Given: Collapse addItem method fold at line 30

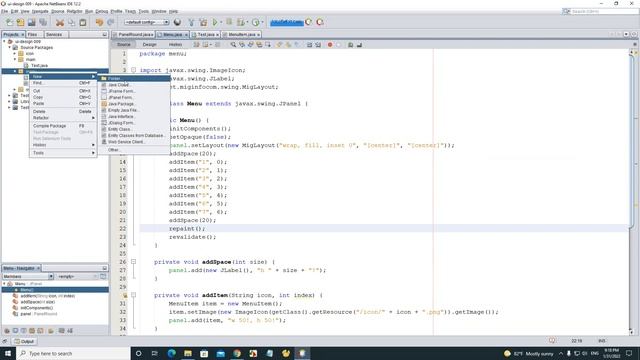Looking at the screenshot, I should click(x=133, y=295).
